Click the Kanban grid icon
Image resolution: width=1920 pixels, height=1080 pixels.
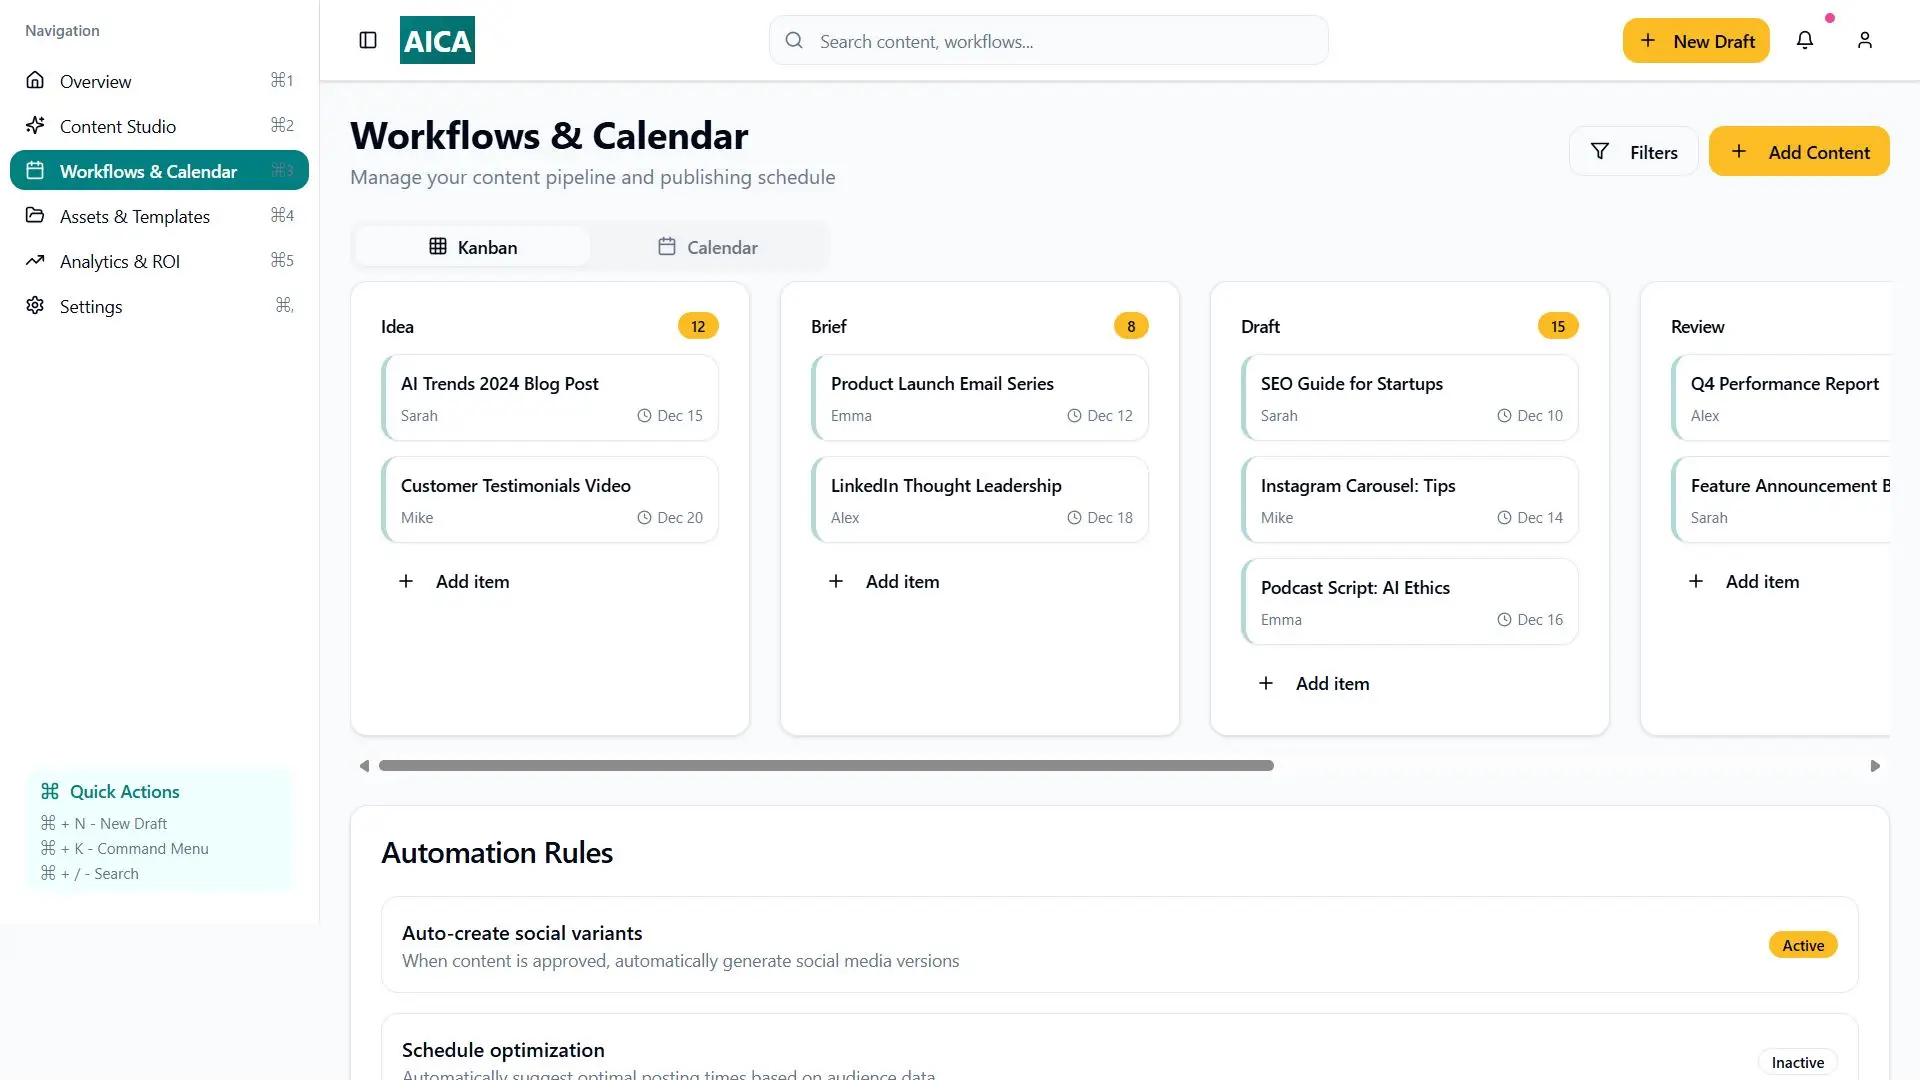click(x=438, y=246)
